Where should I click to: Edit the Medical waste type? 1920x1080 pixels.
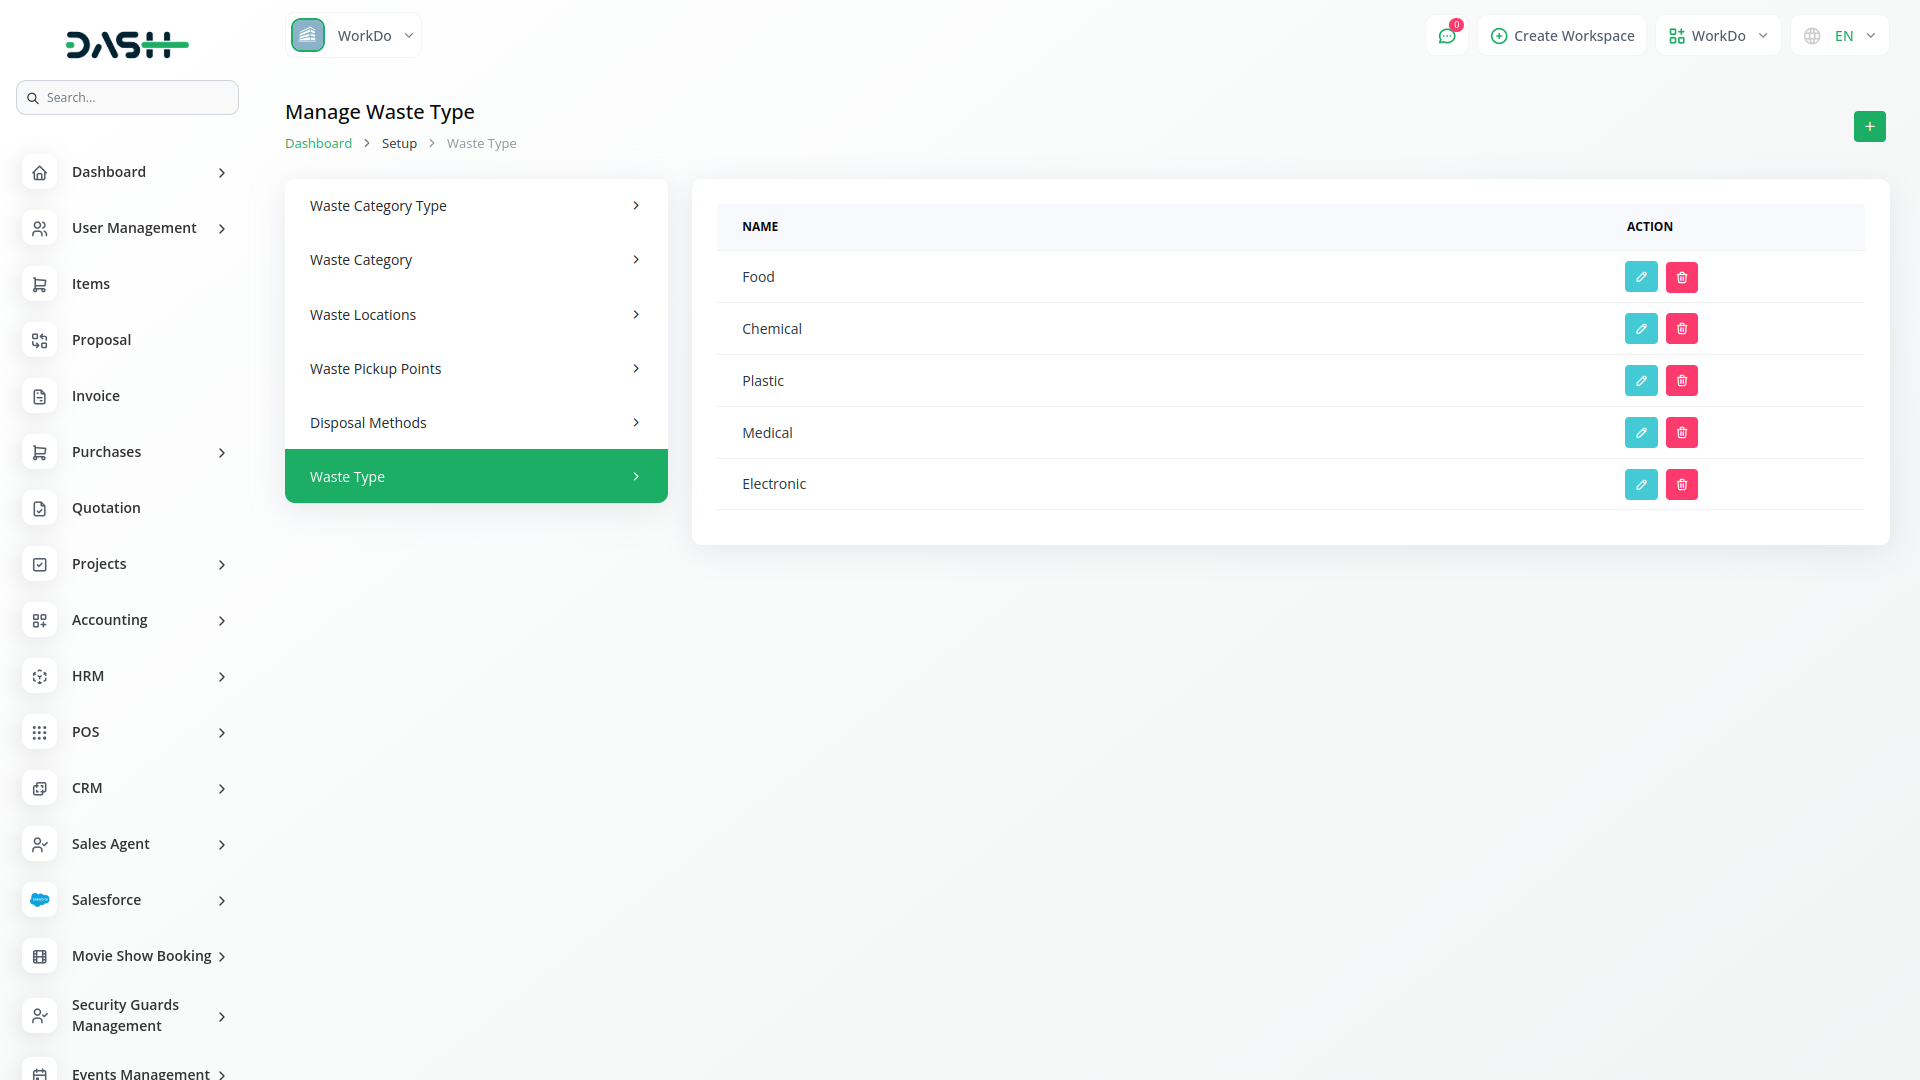point(1641,433)
